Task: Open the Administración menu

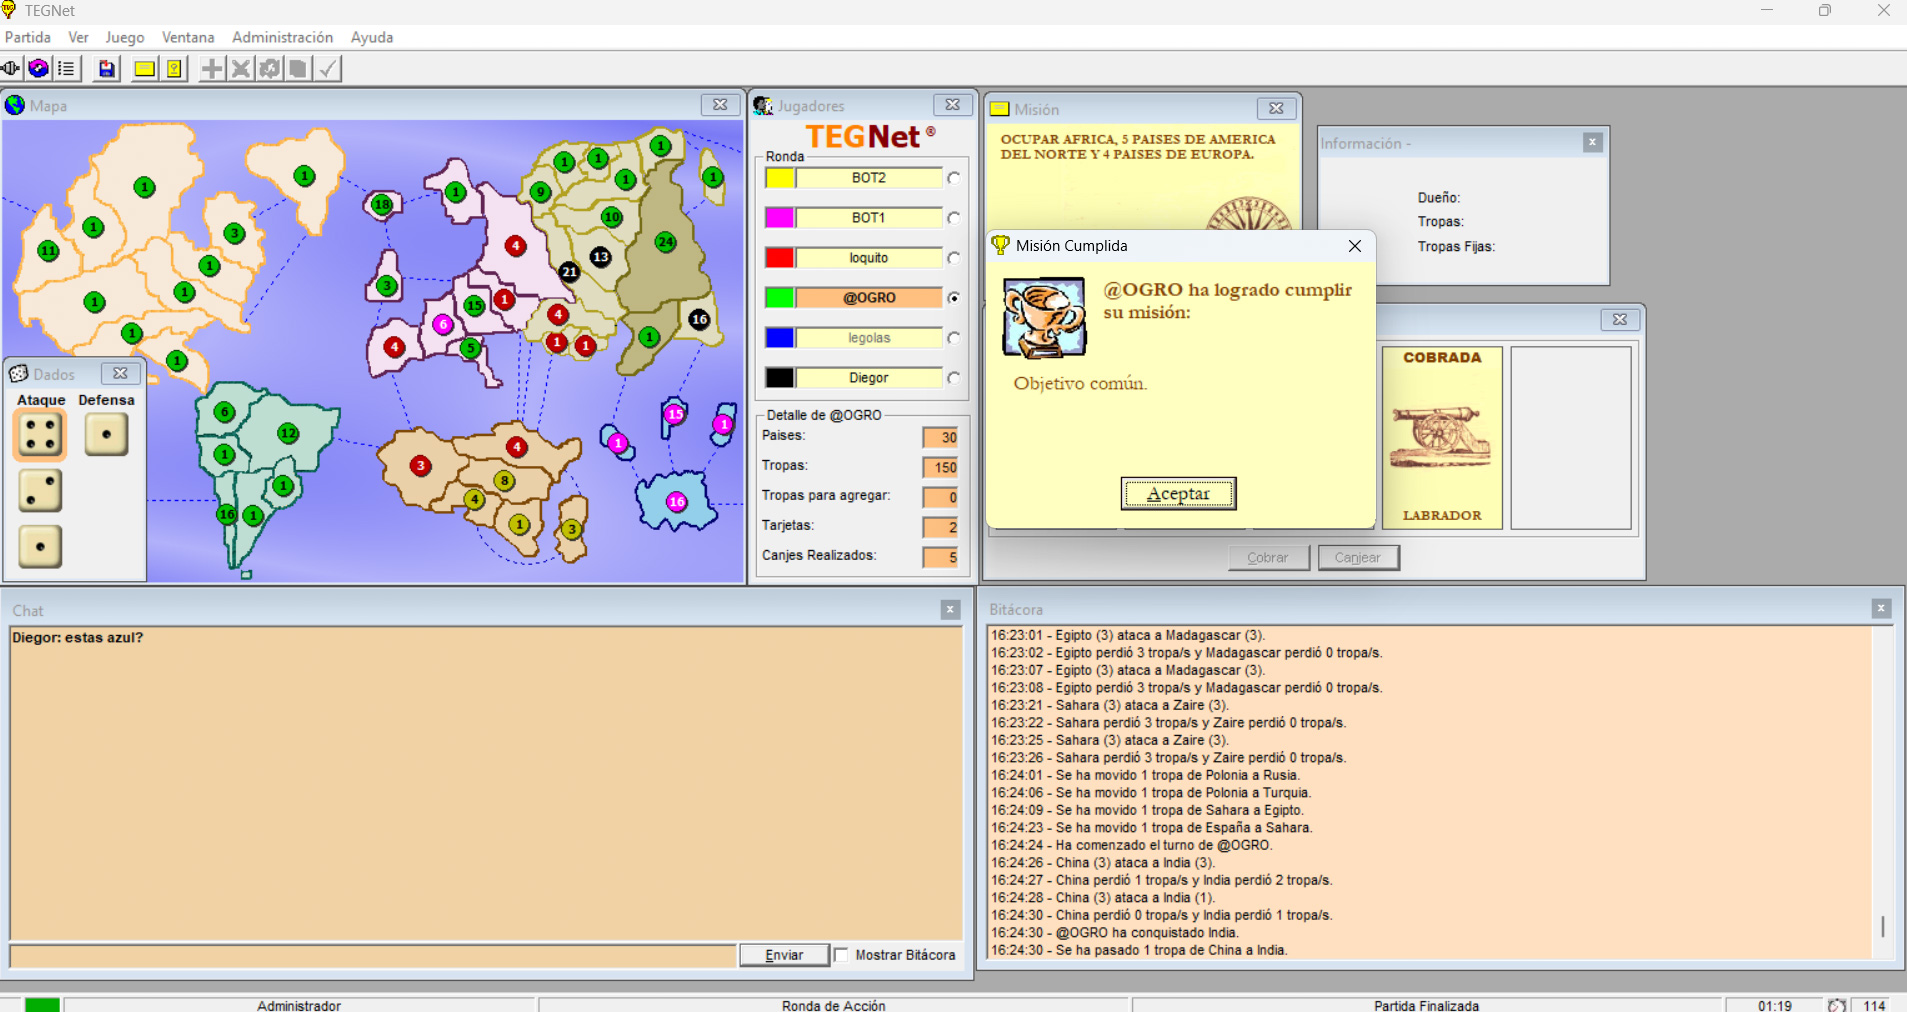Action: [282, 37]
